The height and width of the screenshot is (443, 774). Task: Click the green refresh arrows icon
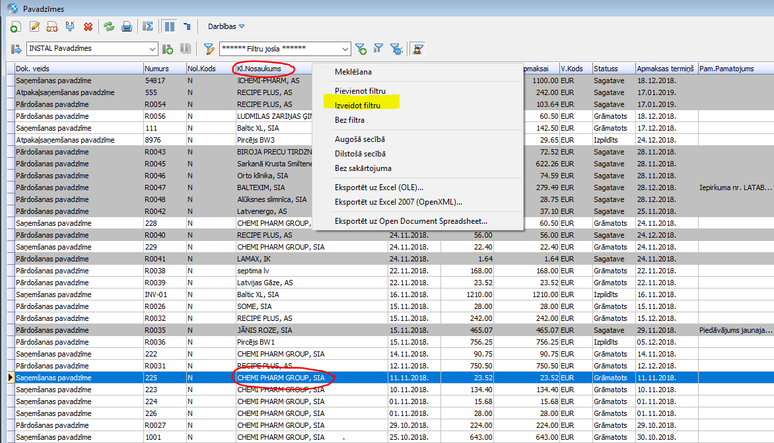point(107,24)
